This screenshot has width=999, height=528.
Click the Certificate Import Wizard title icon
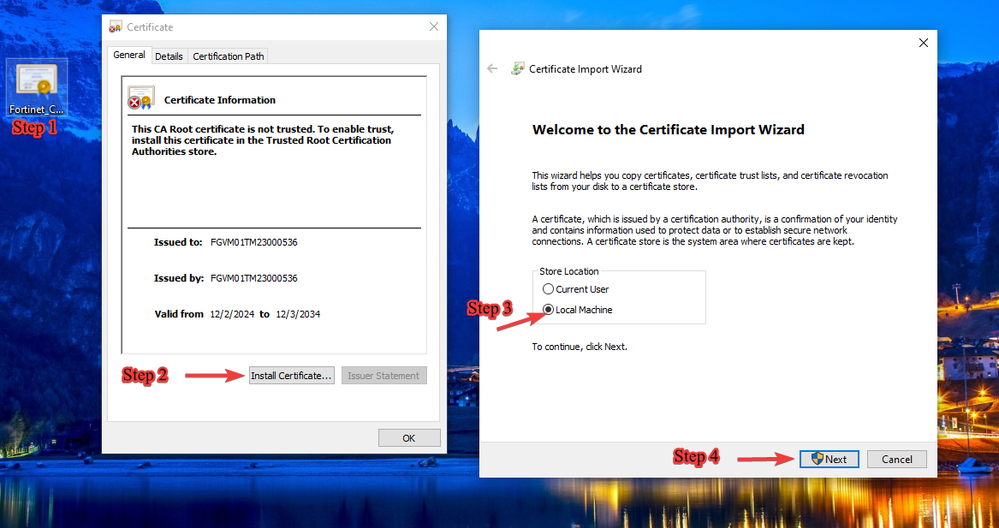[x=518, y=69]
